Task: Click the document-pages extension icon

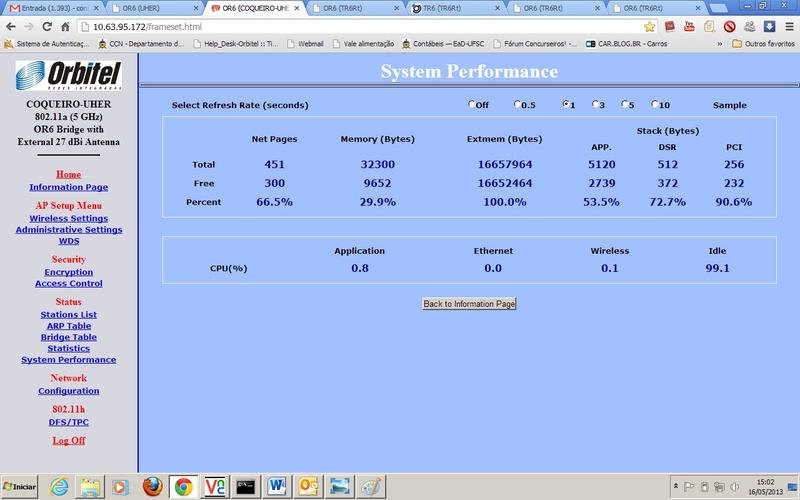Action: pos(709,27)
